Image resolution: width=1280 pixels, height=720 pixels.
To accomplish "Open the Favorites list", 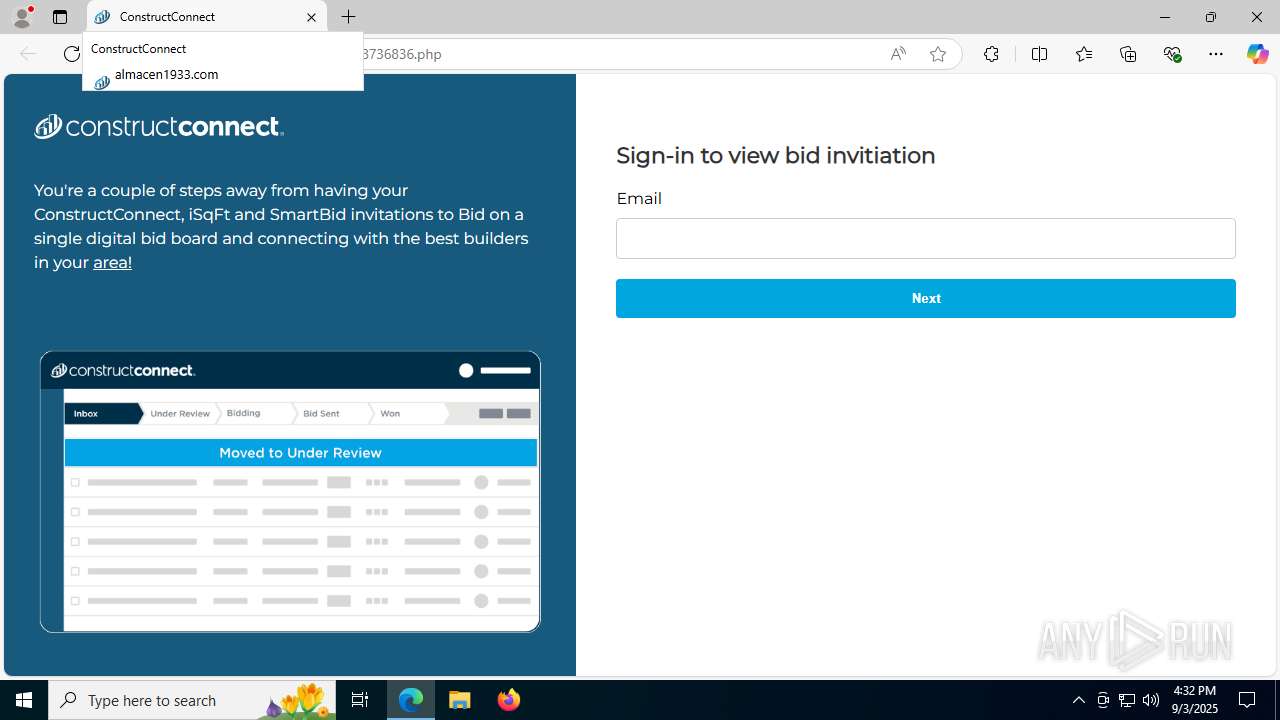I will click(1084, 54).
